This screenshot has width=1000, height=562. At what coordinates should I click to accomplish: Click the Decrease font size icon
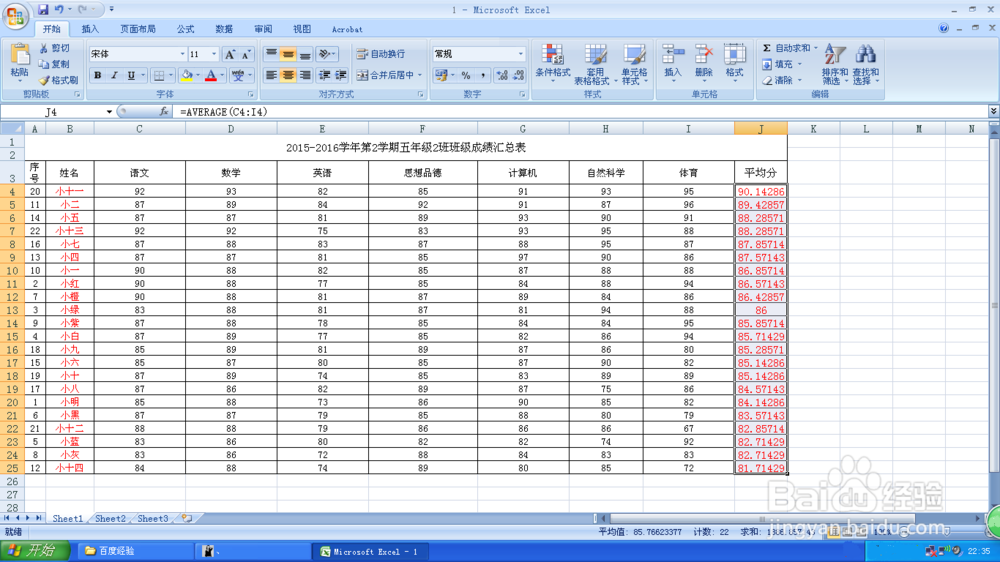(x=246, y=55)
